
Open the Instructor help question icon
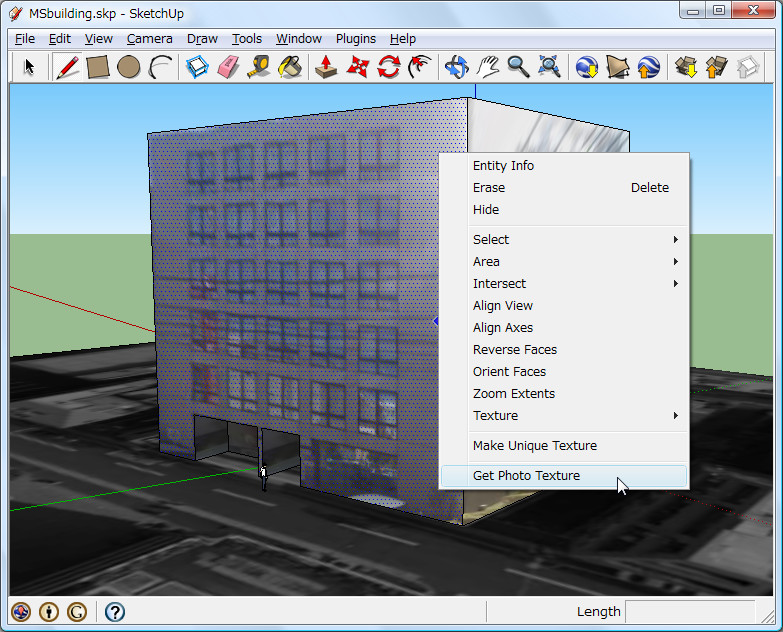(x=115, y=612)
